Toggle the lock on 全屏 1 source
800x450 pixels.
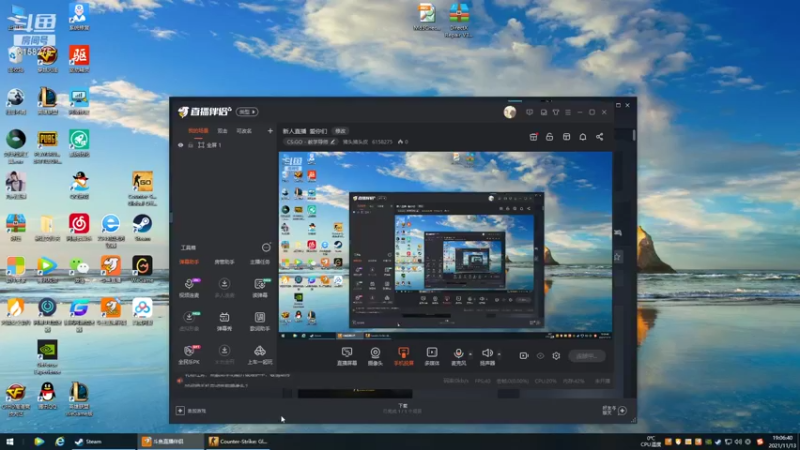click(190, 145)
